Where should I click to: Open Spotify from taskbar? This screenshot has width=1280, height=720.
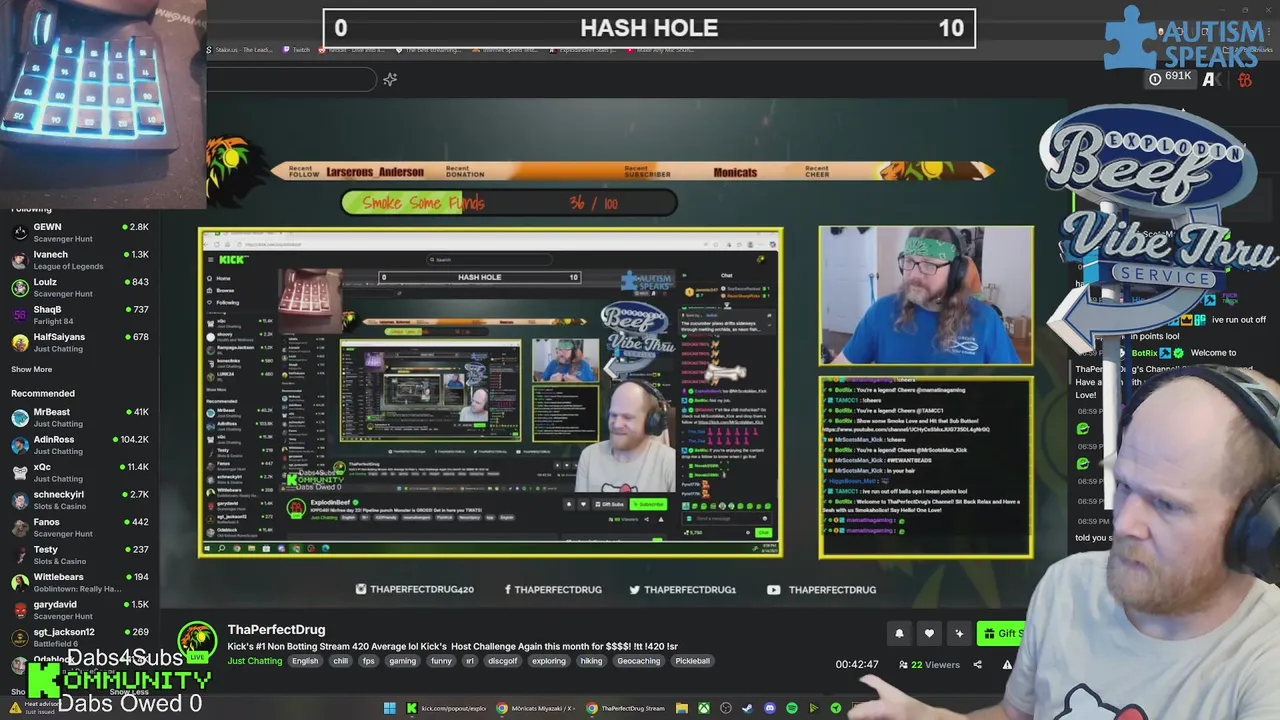(x=792, y=708)
